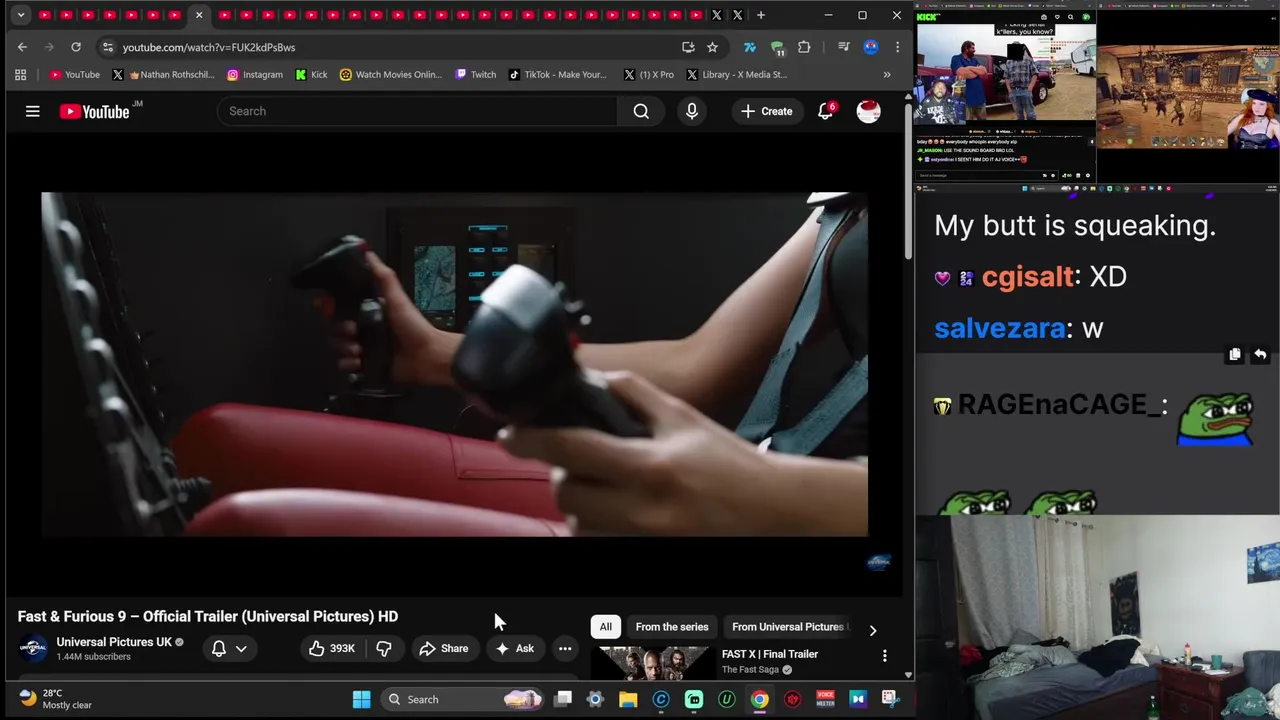Open the YouTube bookmark
Image resolution: width=1280 pixels, height=720 pixels.
point(74,74)
